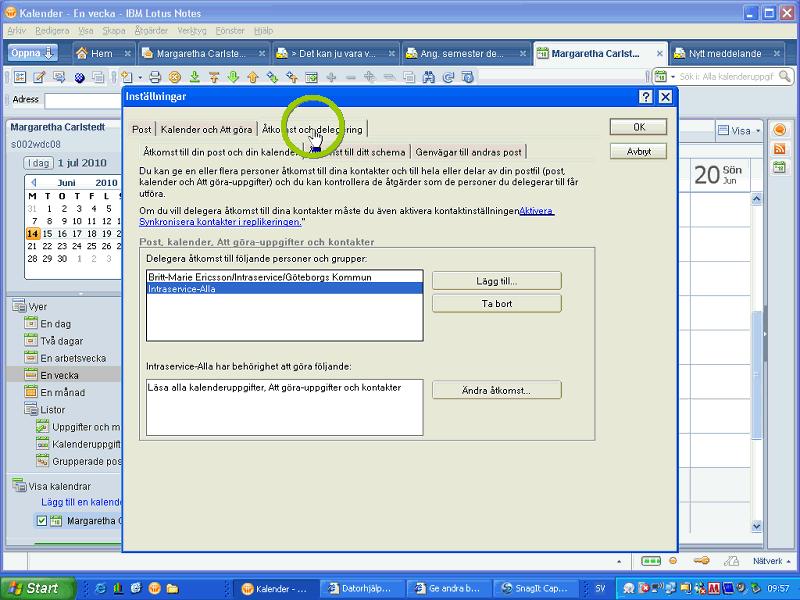This screenshot has height=600, width=800.
Task: Click the orange round stop icon in the toolbar
Action: tap(174, 77)
